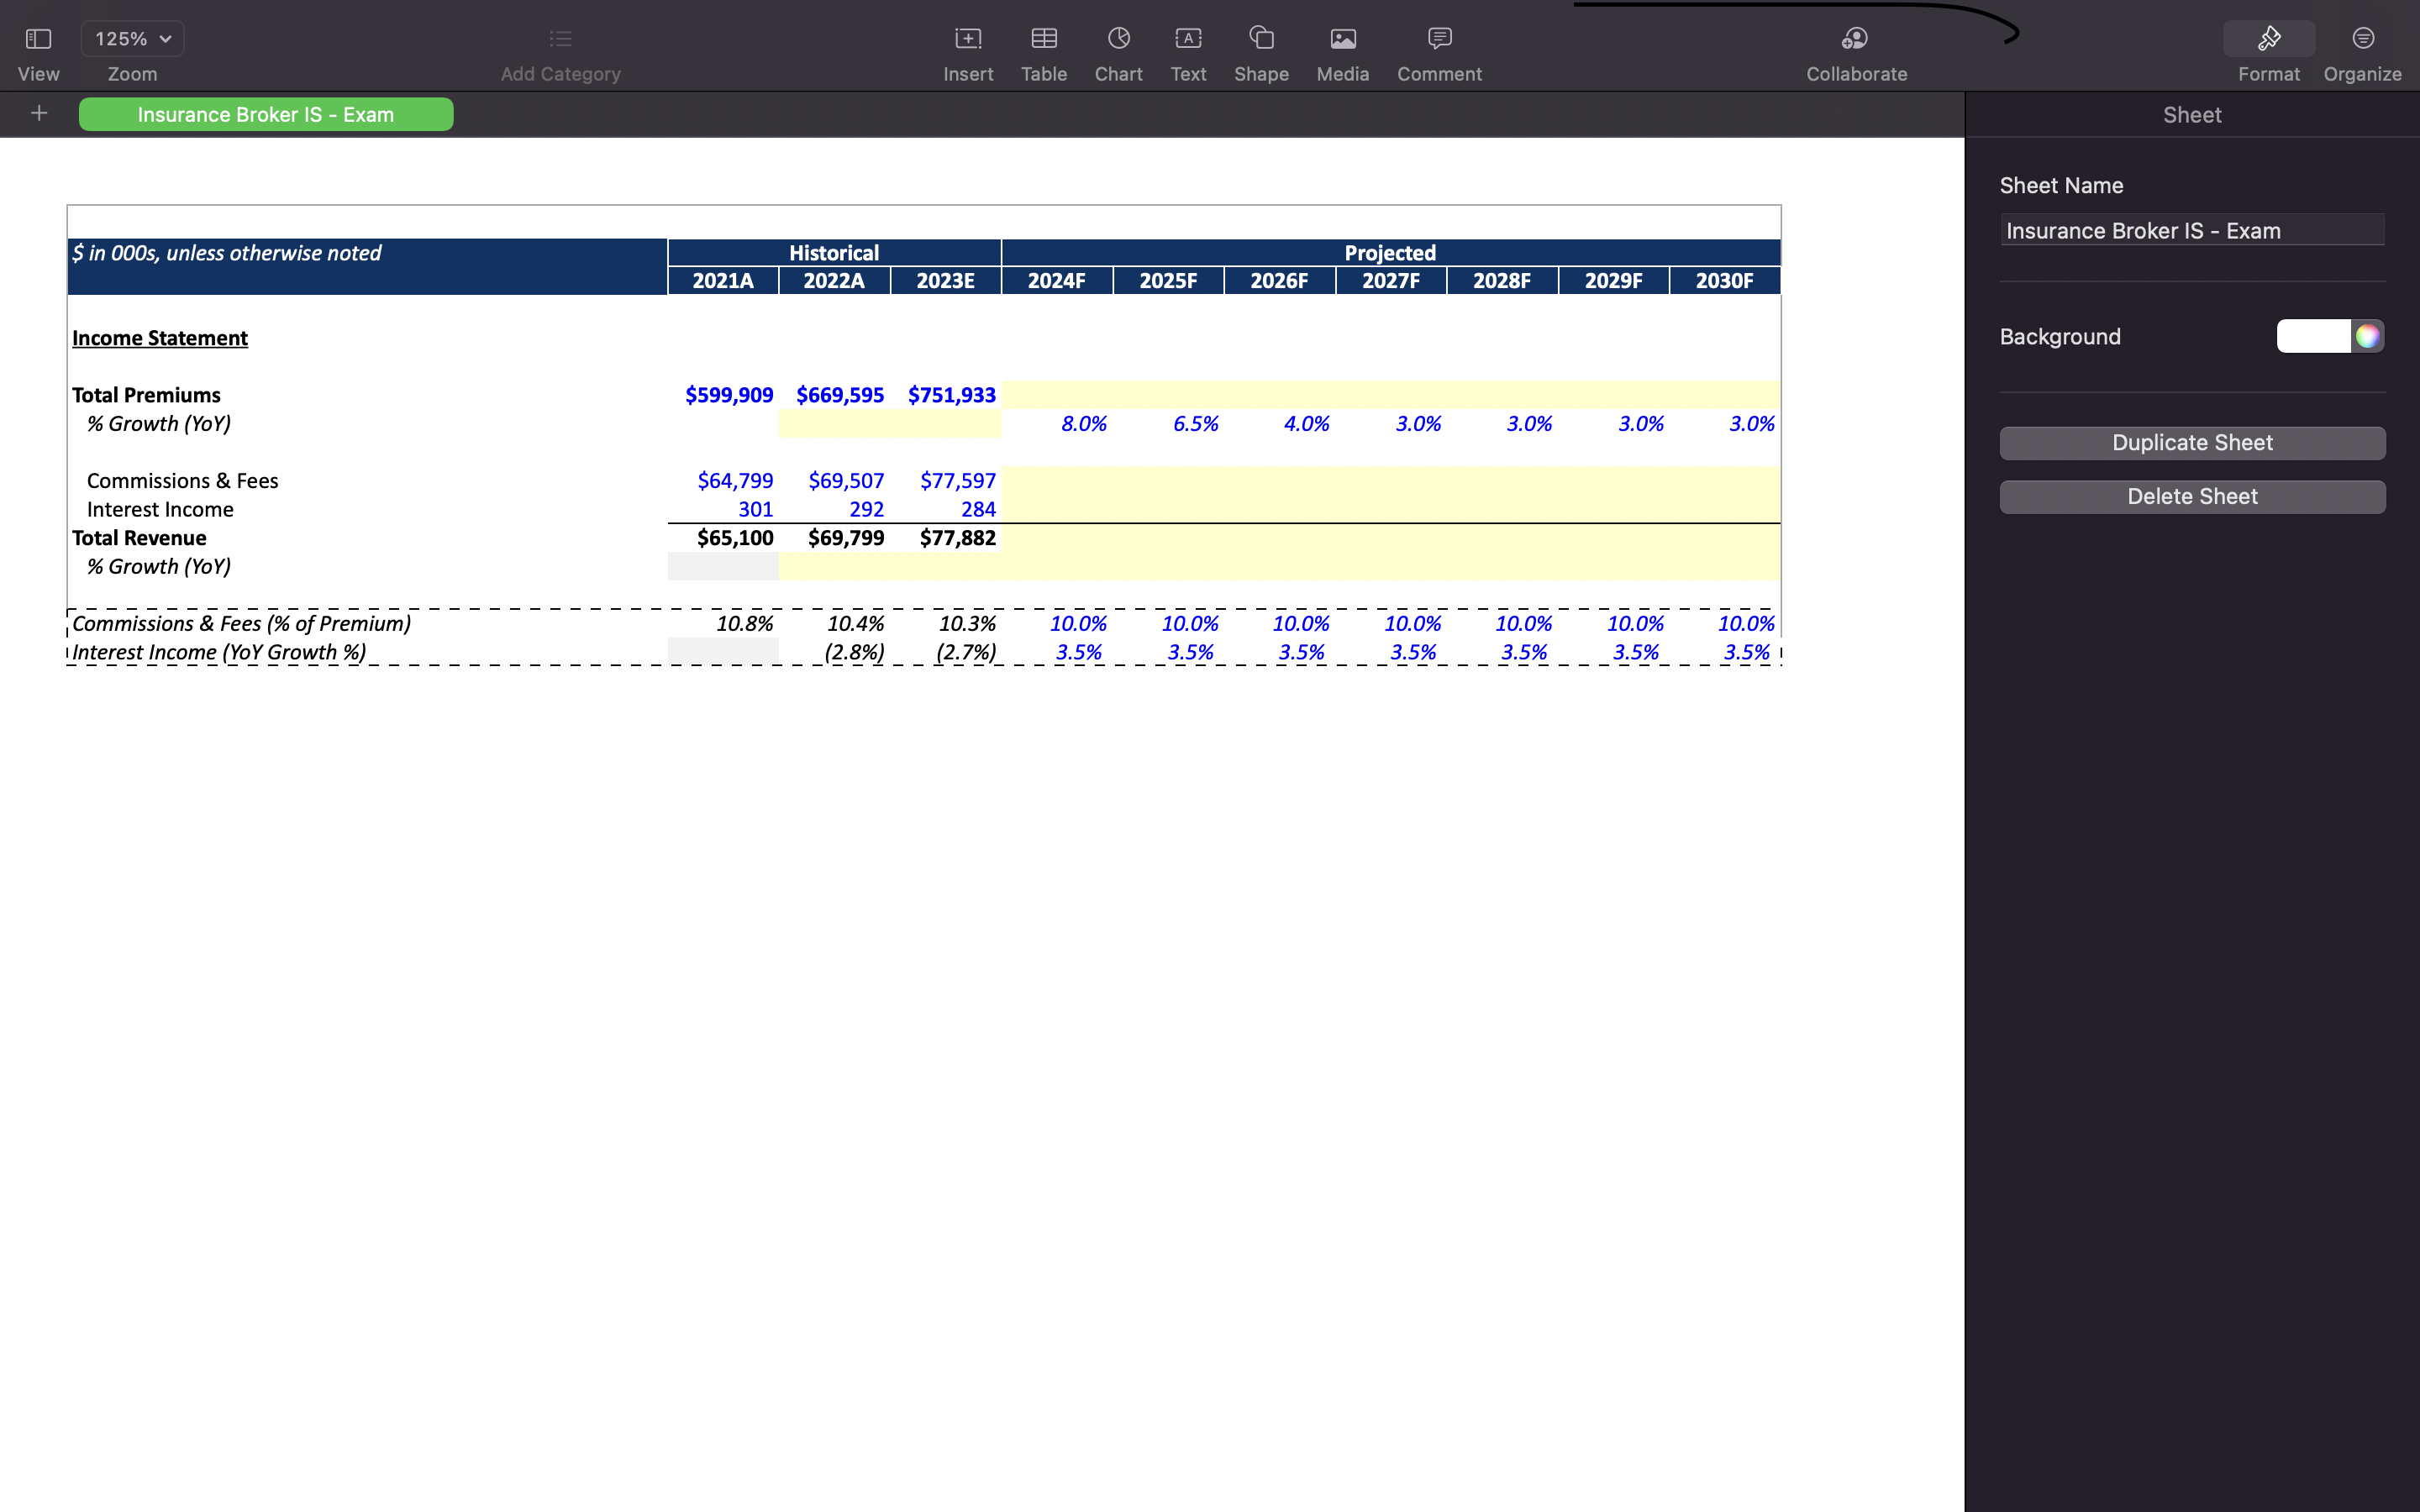2420x1512 pixels.
Task: Toggle the Format inspector panel
Action: click(x=2268, y=39)
